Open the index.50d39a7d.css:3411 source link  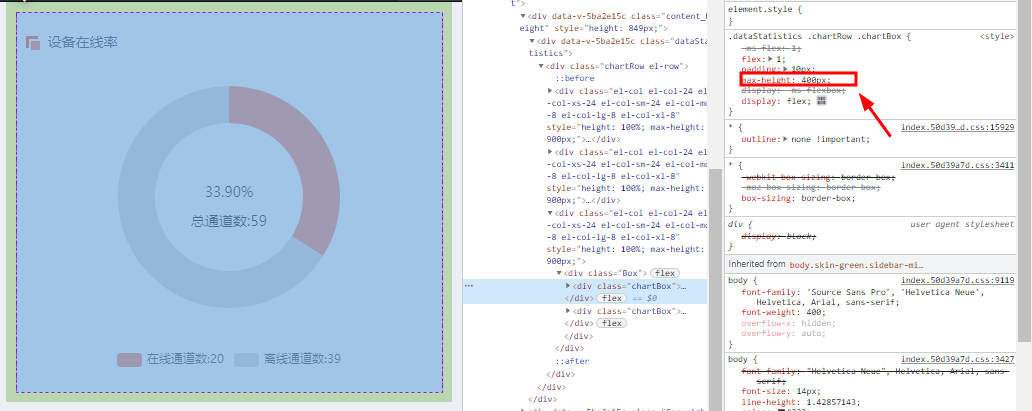(x=957, y=165)
